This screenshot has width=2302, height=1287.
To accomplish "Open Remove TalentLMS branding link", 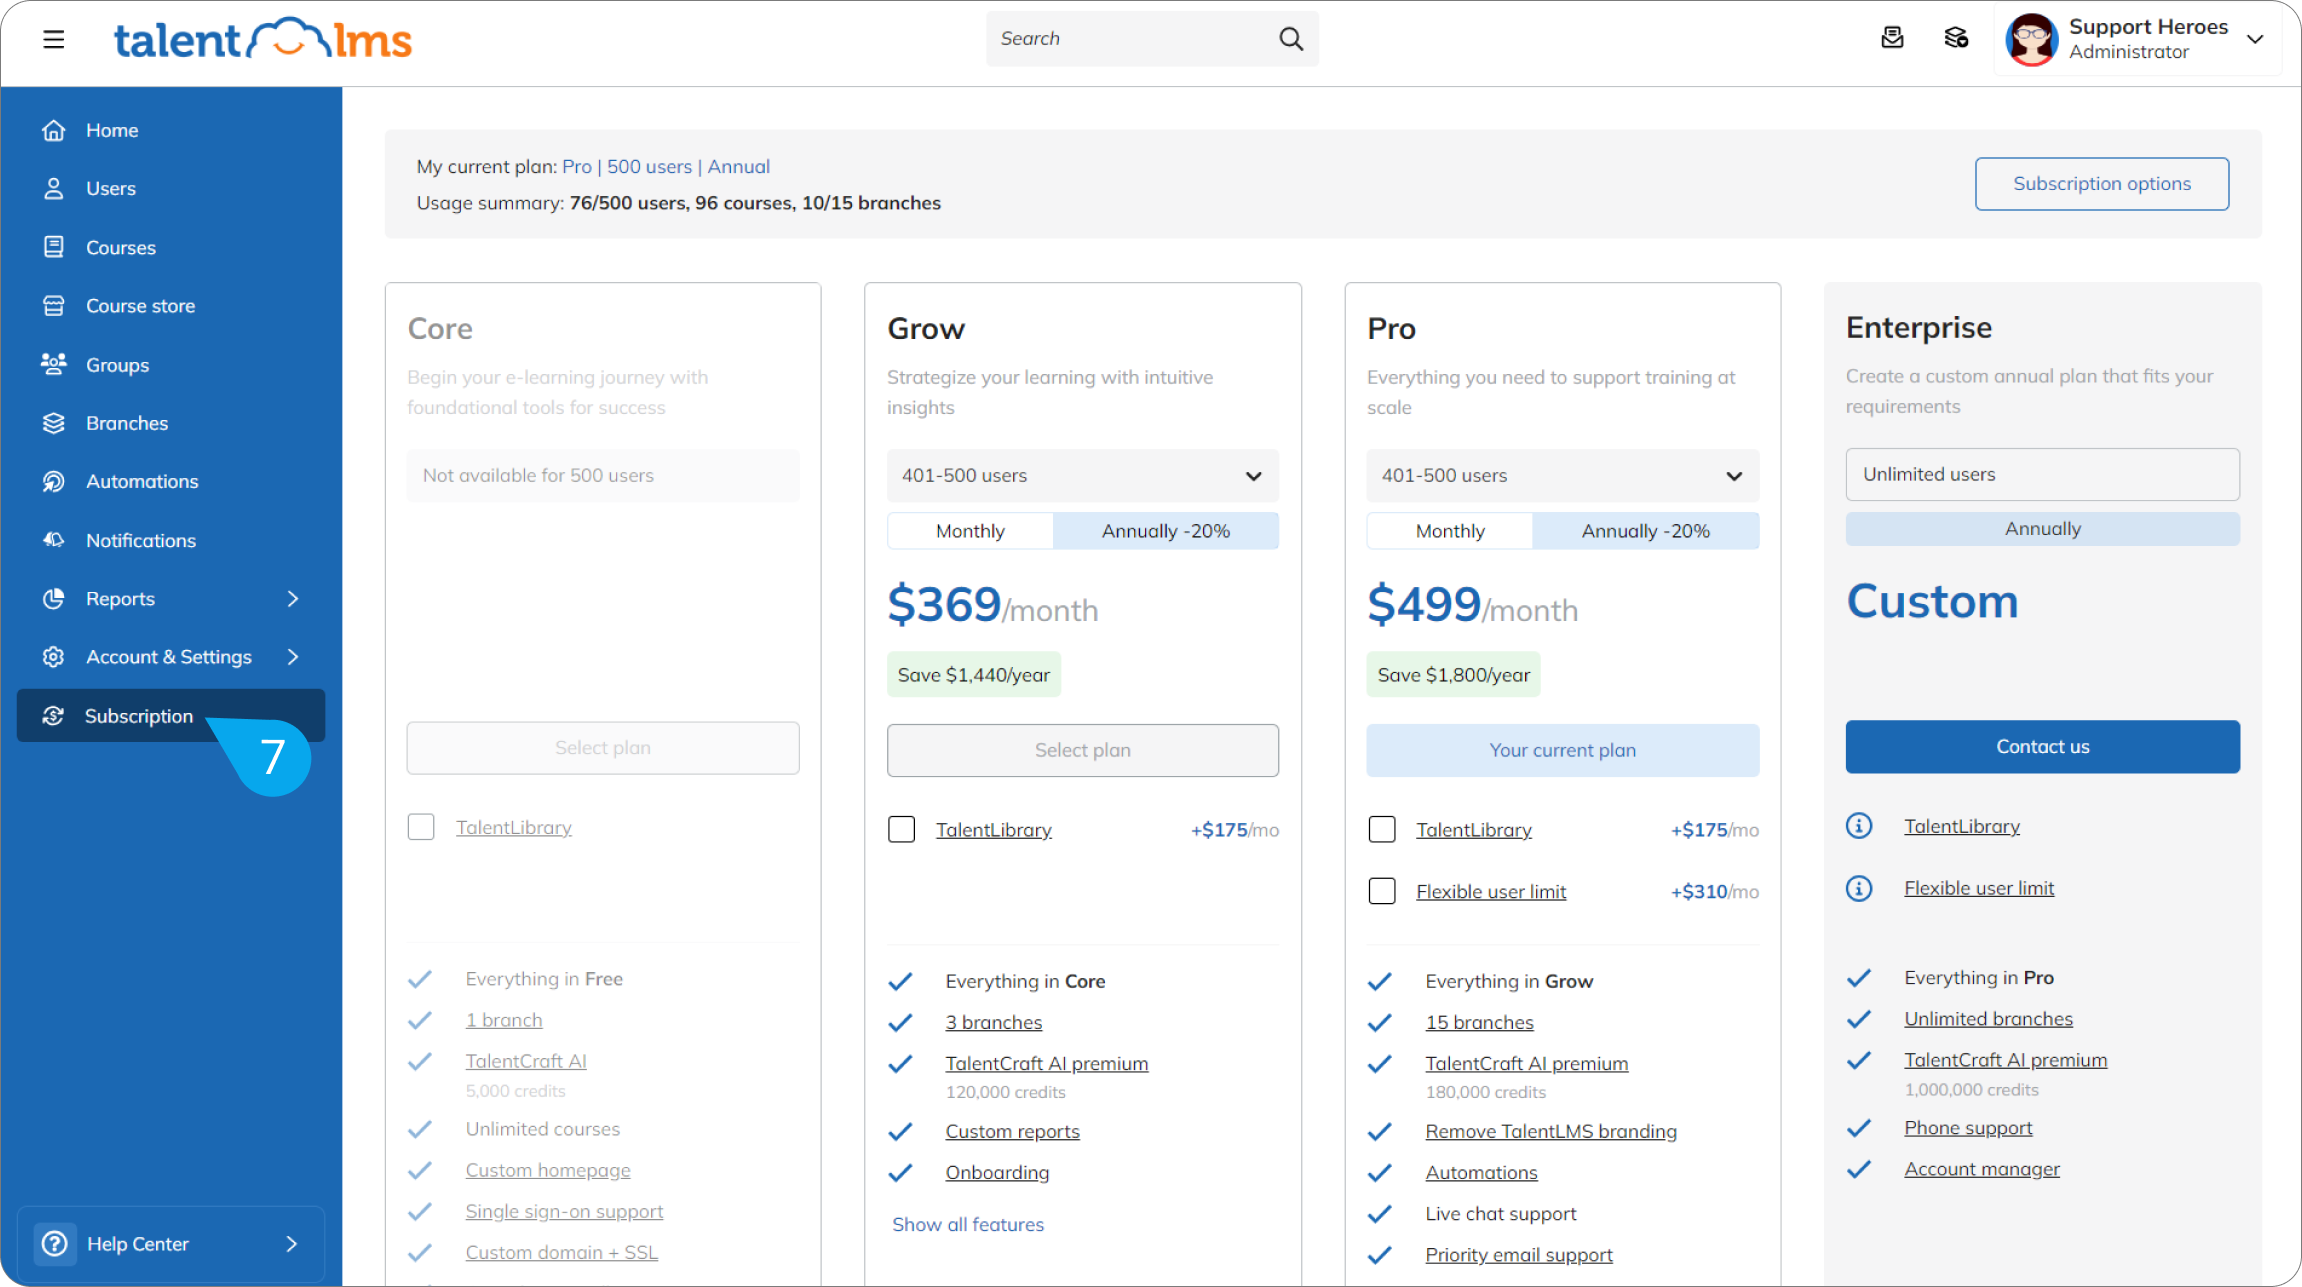I will 1551,1131.
